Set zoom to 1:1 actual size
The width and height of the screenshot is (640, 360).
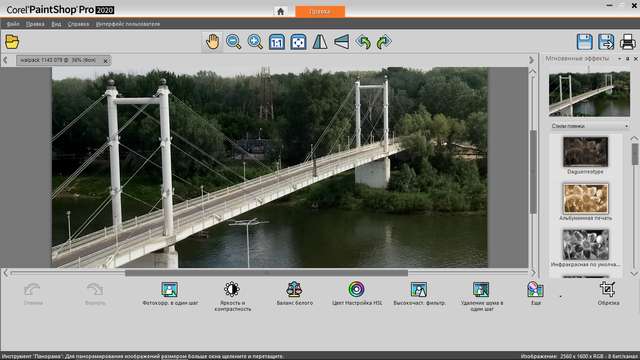[277, 42]
